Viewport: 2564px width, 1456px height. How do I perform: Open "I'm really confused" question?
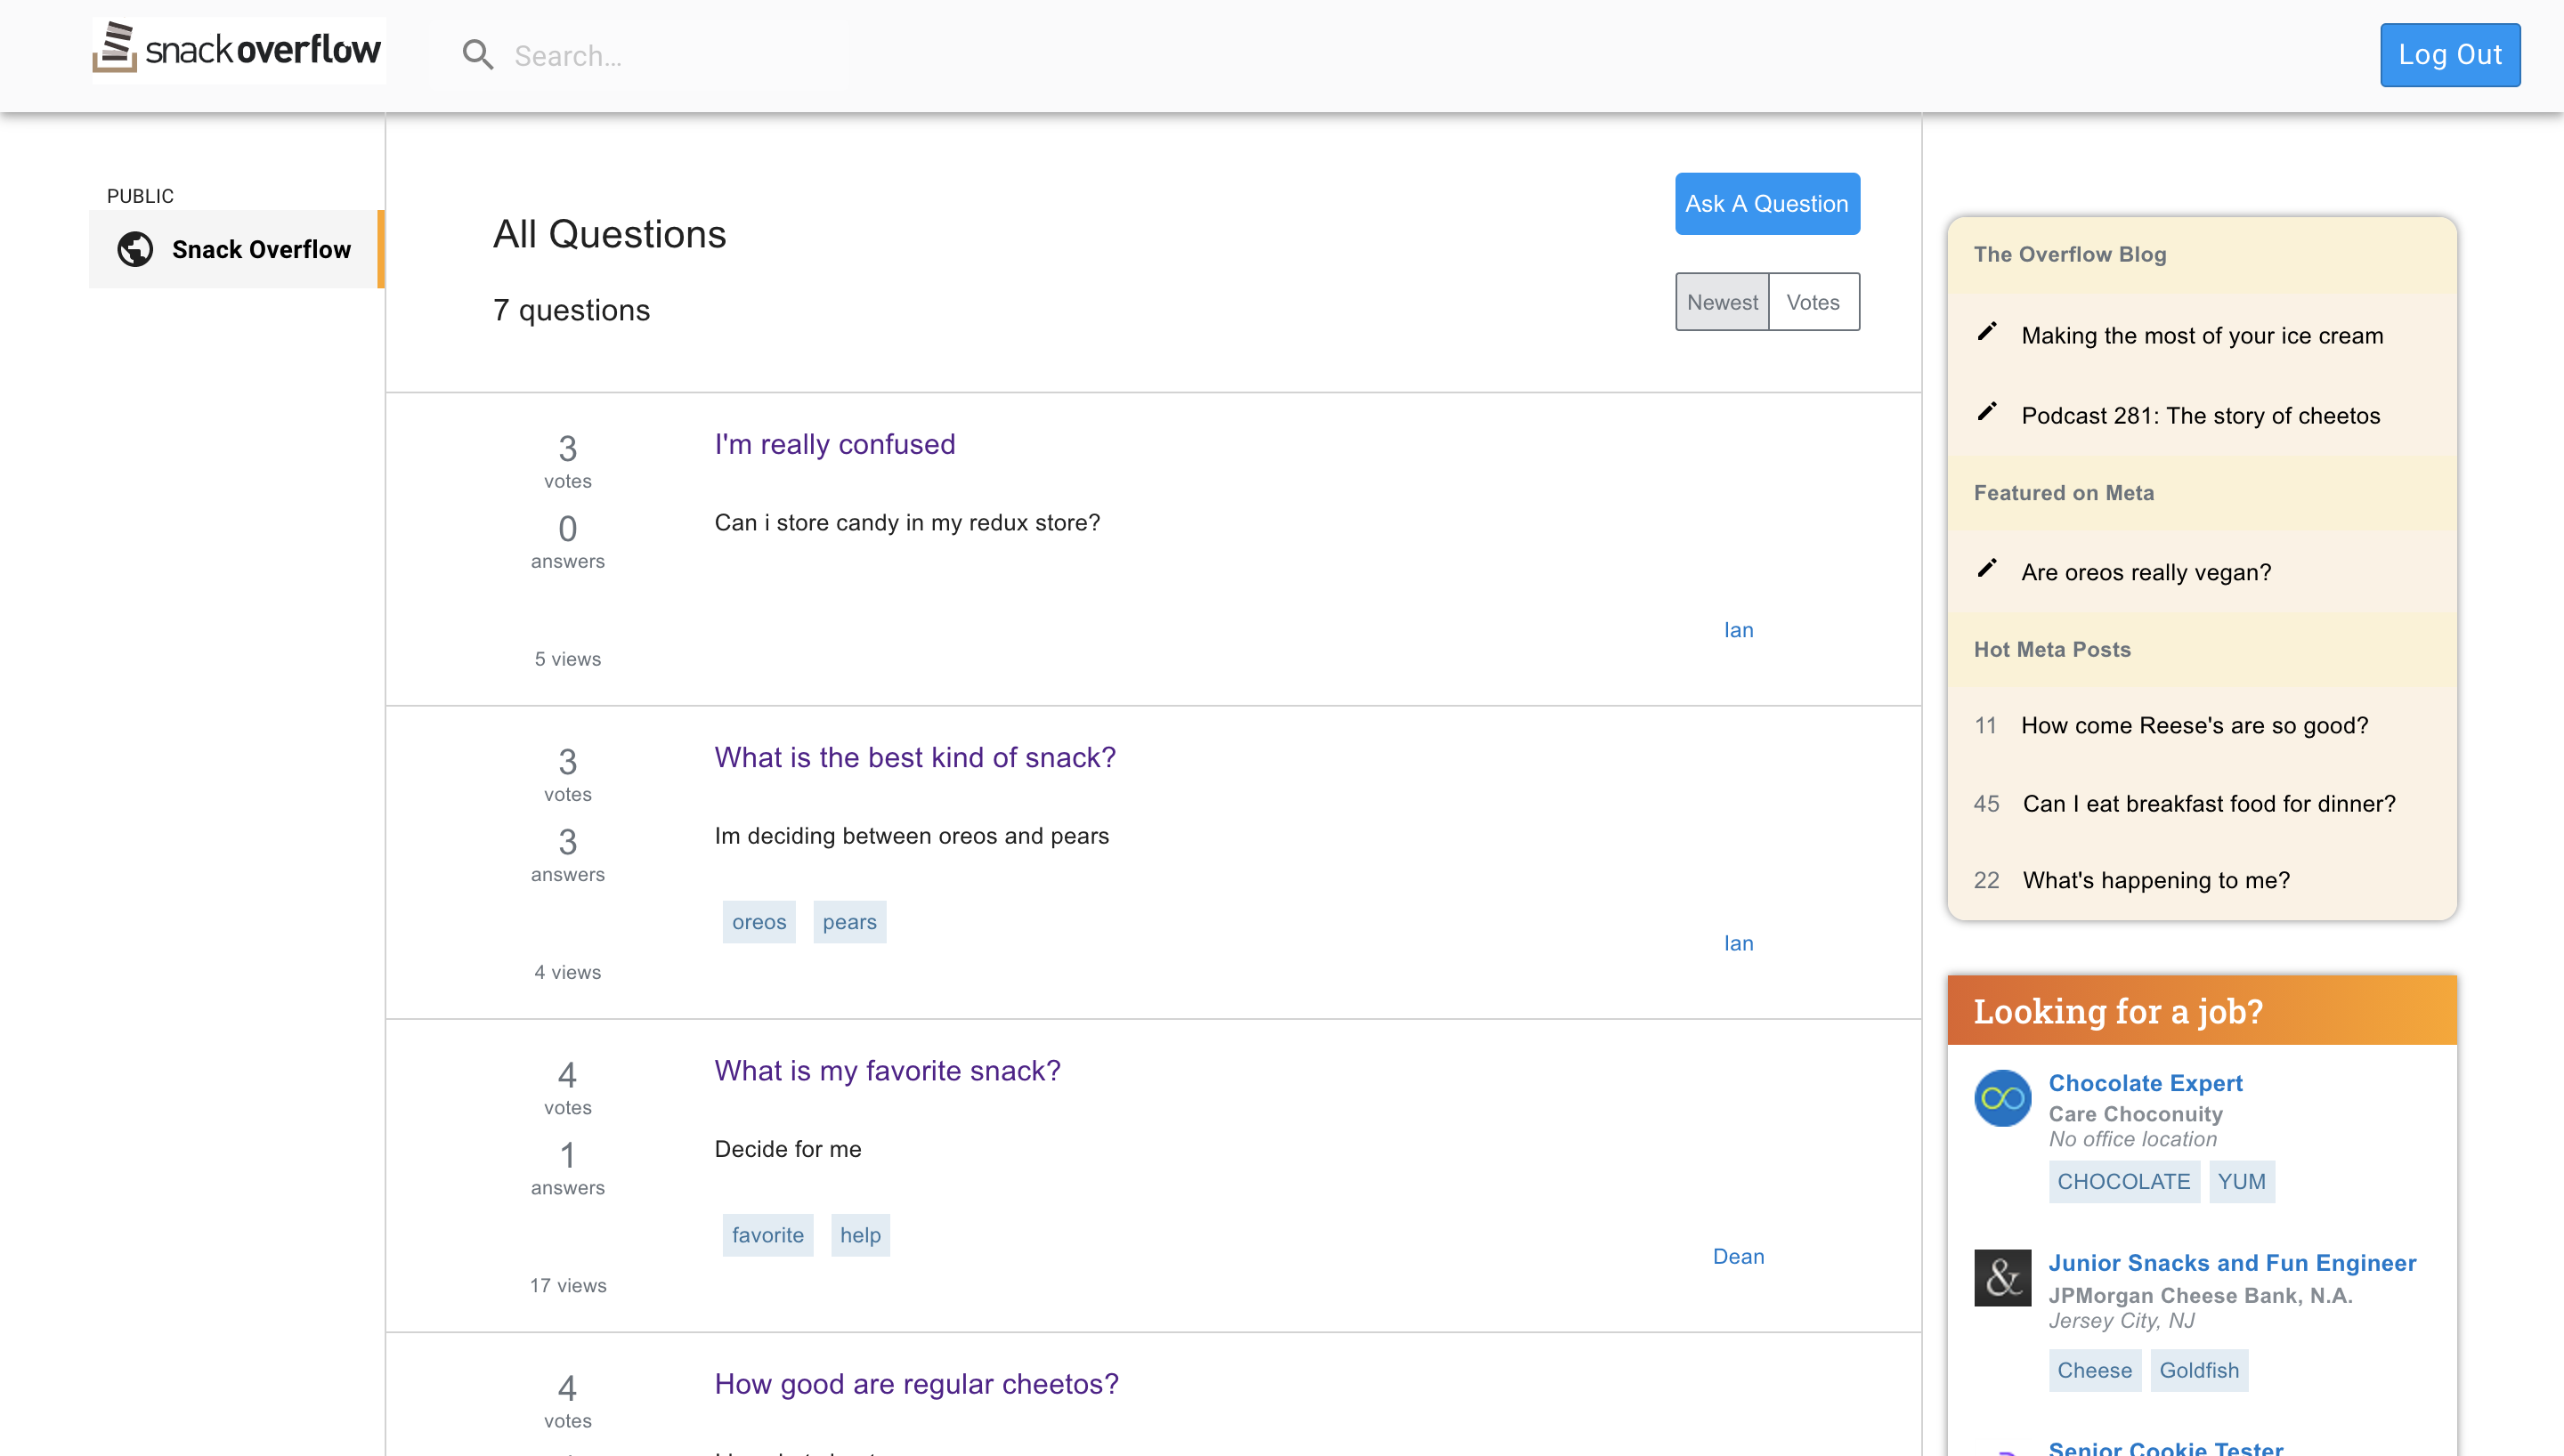point(834,444)
